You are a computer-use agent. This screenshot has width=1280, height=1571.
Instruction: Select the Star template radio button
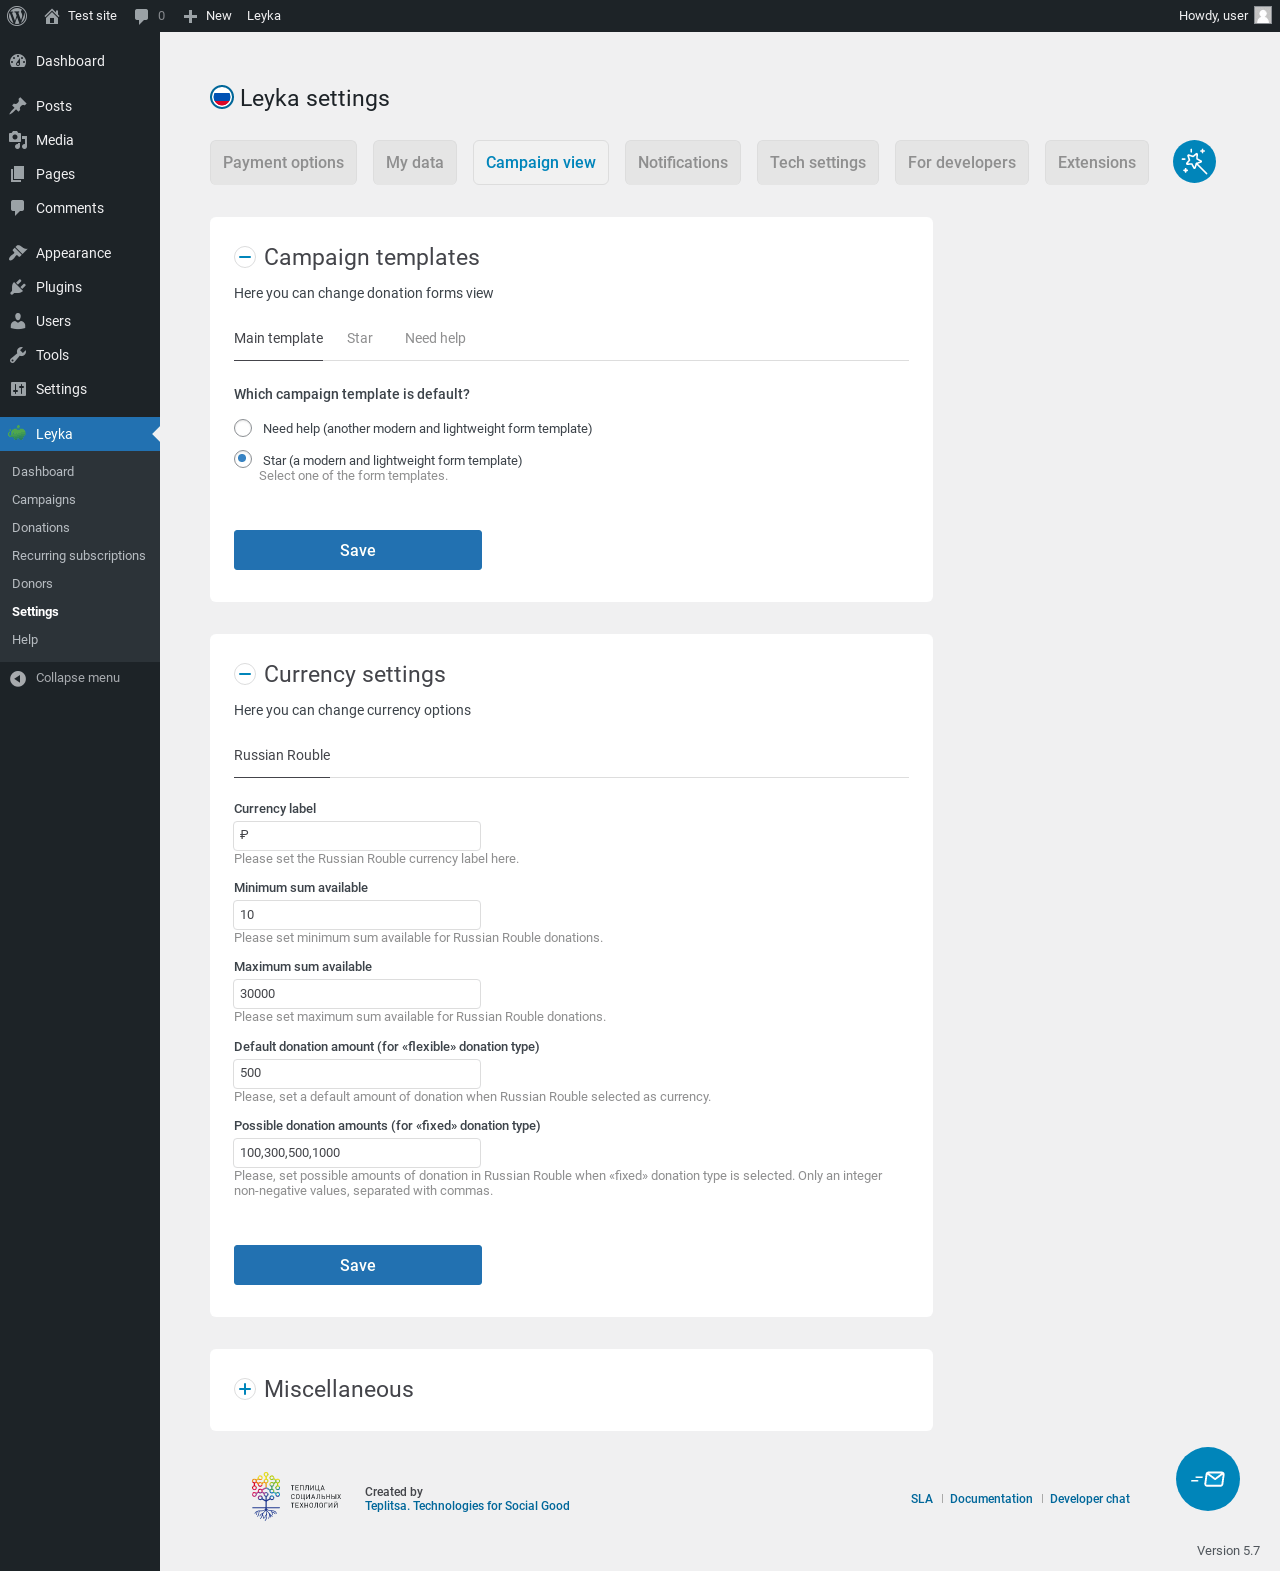pyautogui.click(x=243, y=459)
